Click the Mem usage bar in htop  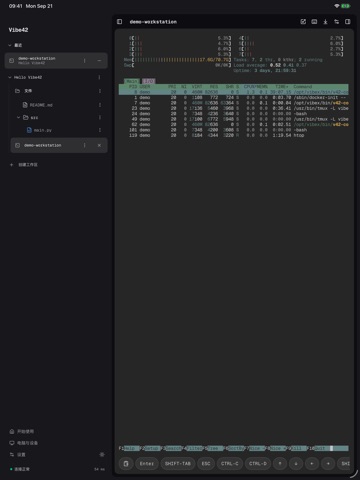pyautogui.click(x=177, y=60)
